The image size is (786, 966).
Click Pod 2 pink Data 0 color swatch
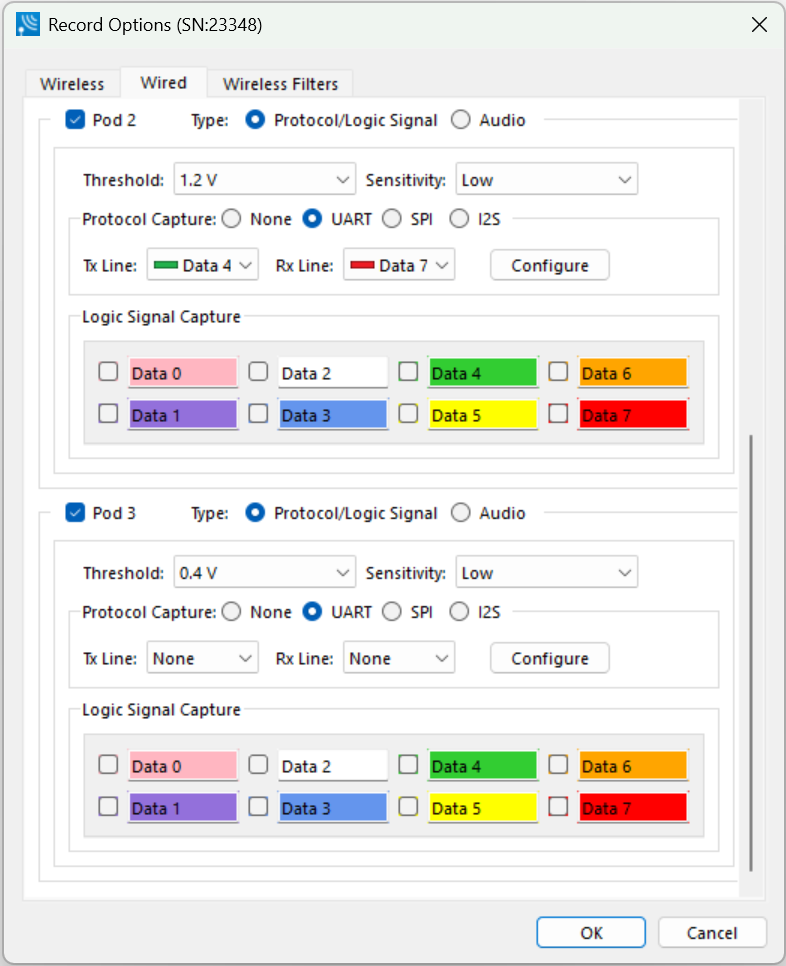tap(183, 373)
